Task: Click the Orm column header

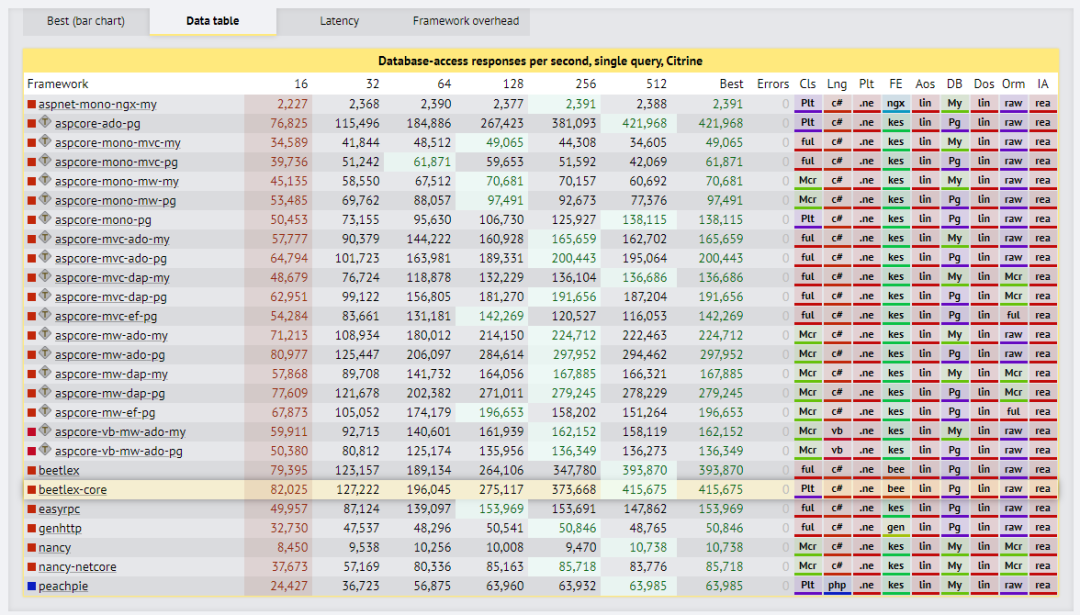Action: [x=1013, y=84]
